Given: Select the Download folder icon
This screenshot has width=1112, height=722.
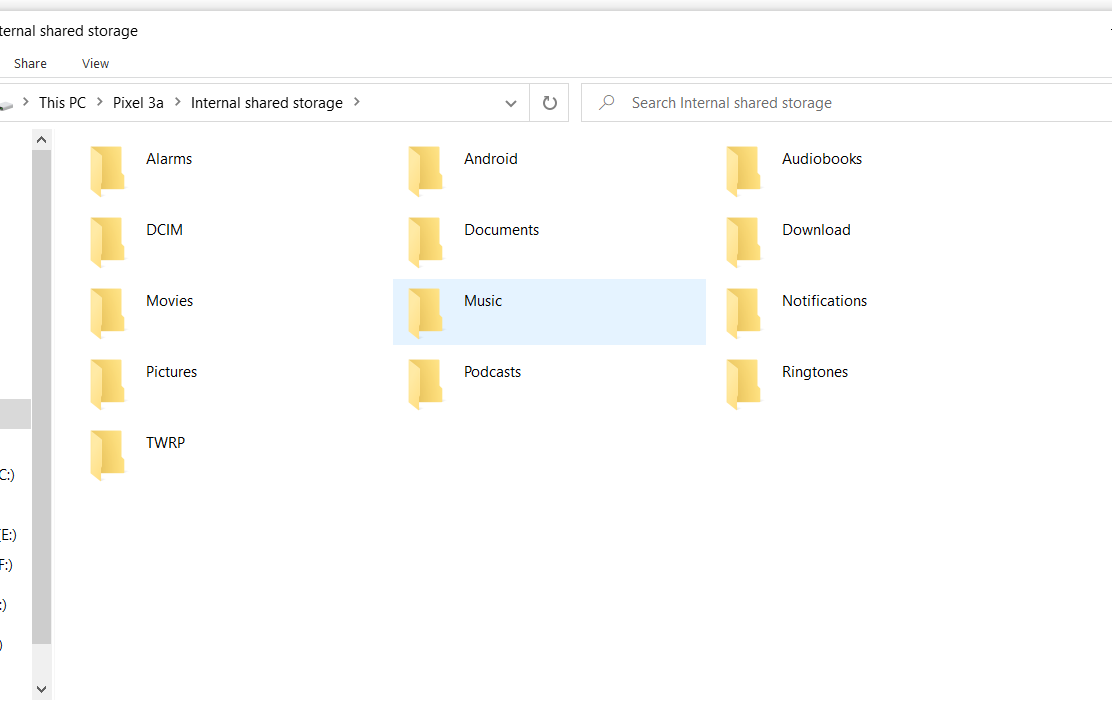Looking at the screenshot, I should (743, 241).
